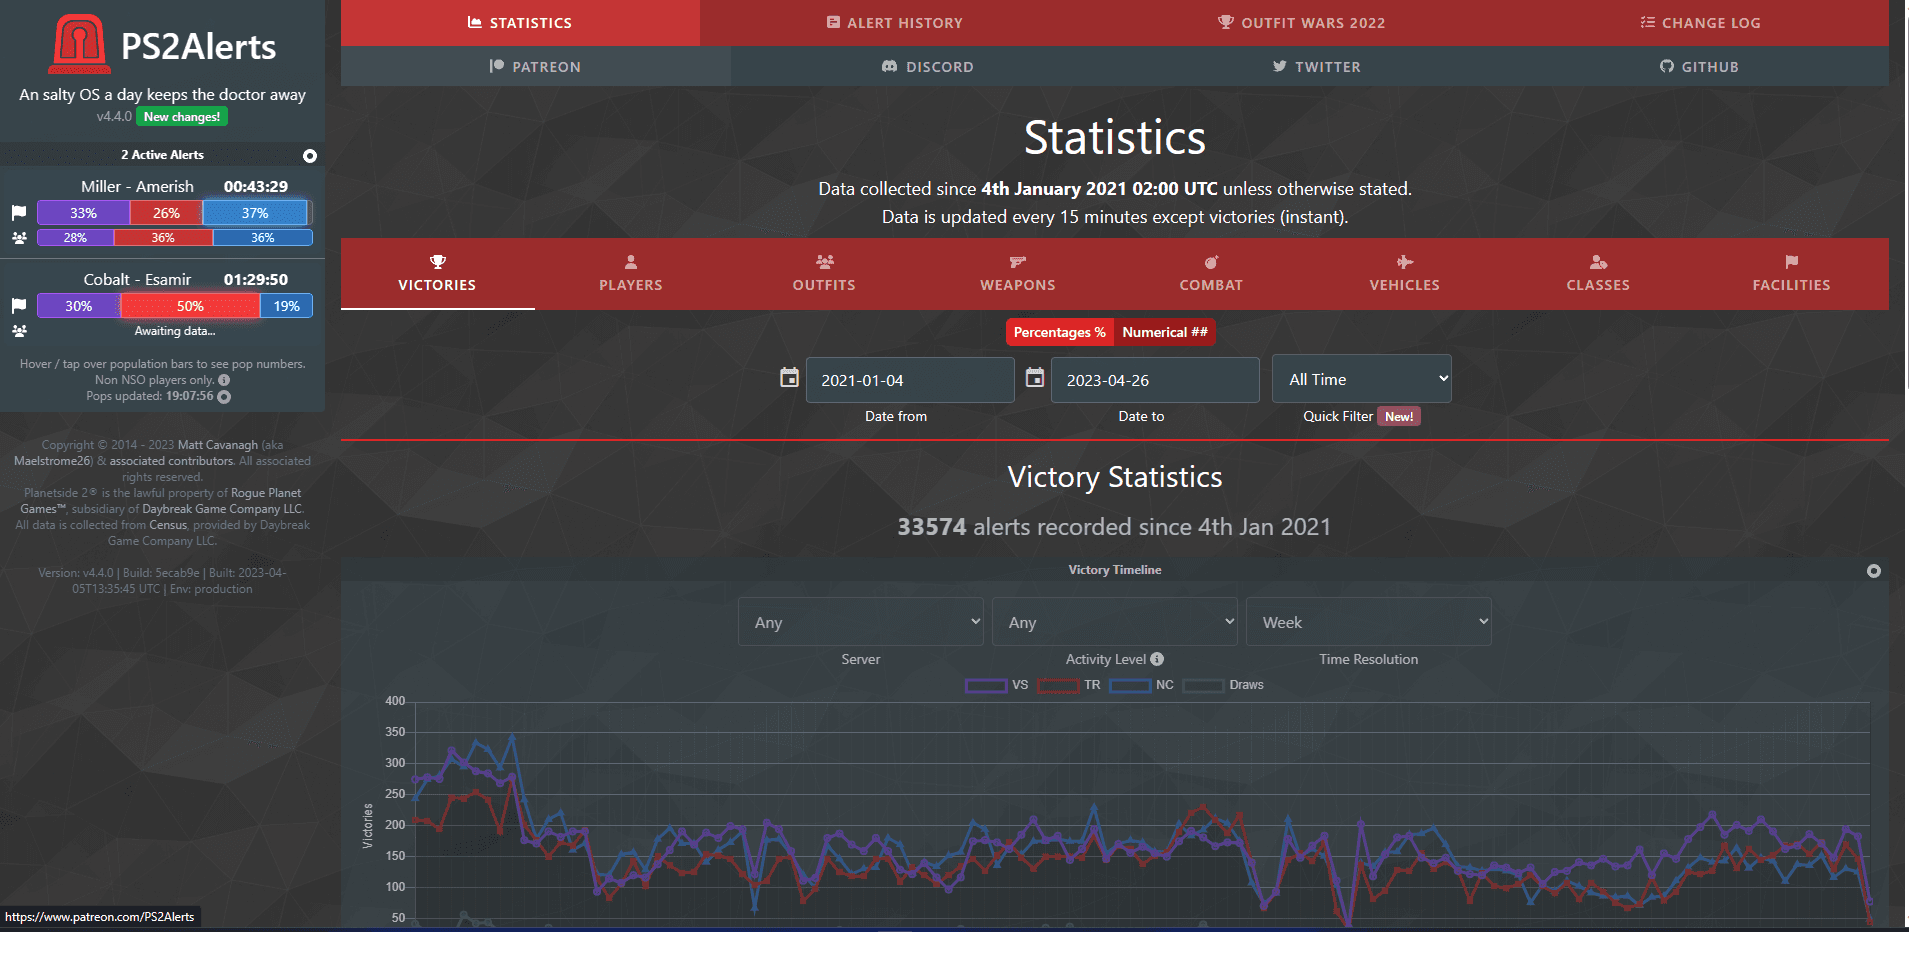Click the flag icon for Cobalt - Esamir

tap(19, 306)
